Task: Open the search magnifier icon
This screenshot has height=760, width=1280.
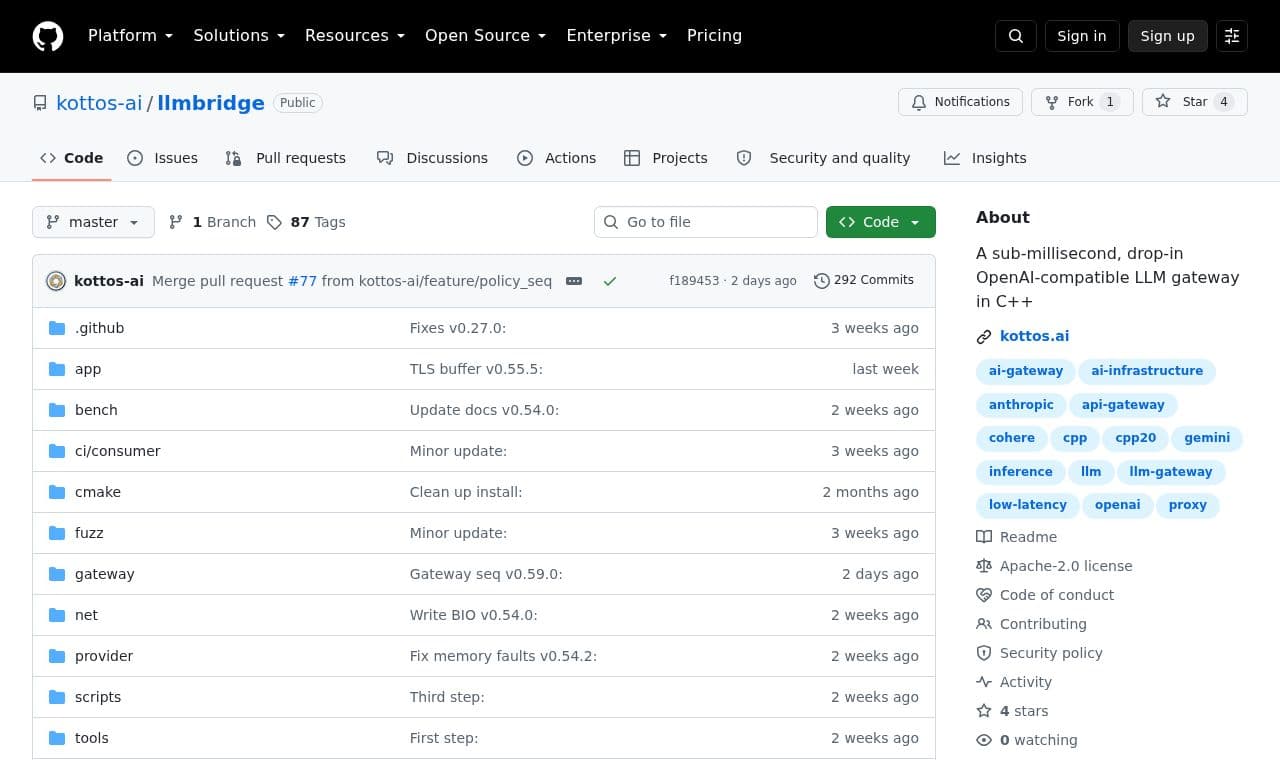Action: (1016, 36)
